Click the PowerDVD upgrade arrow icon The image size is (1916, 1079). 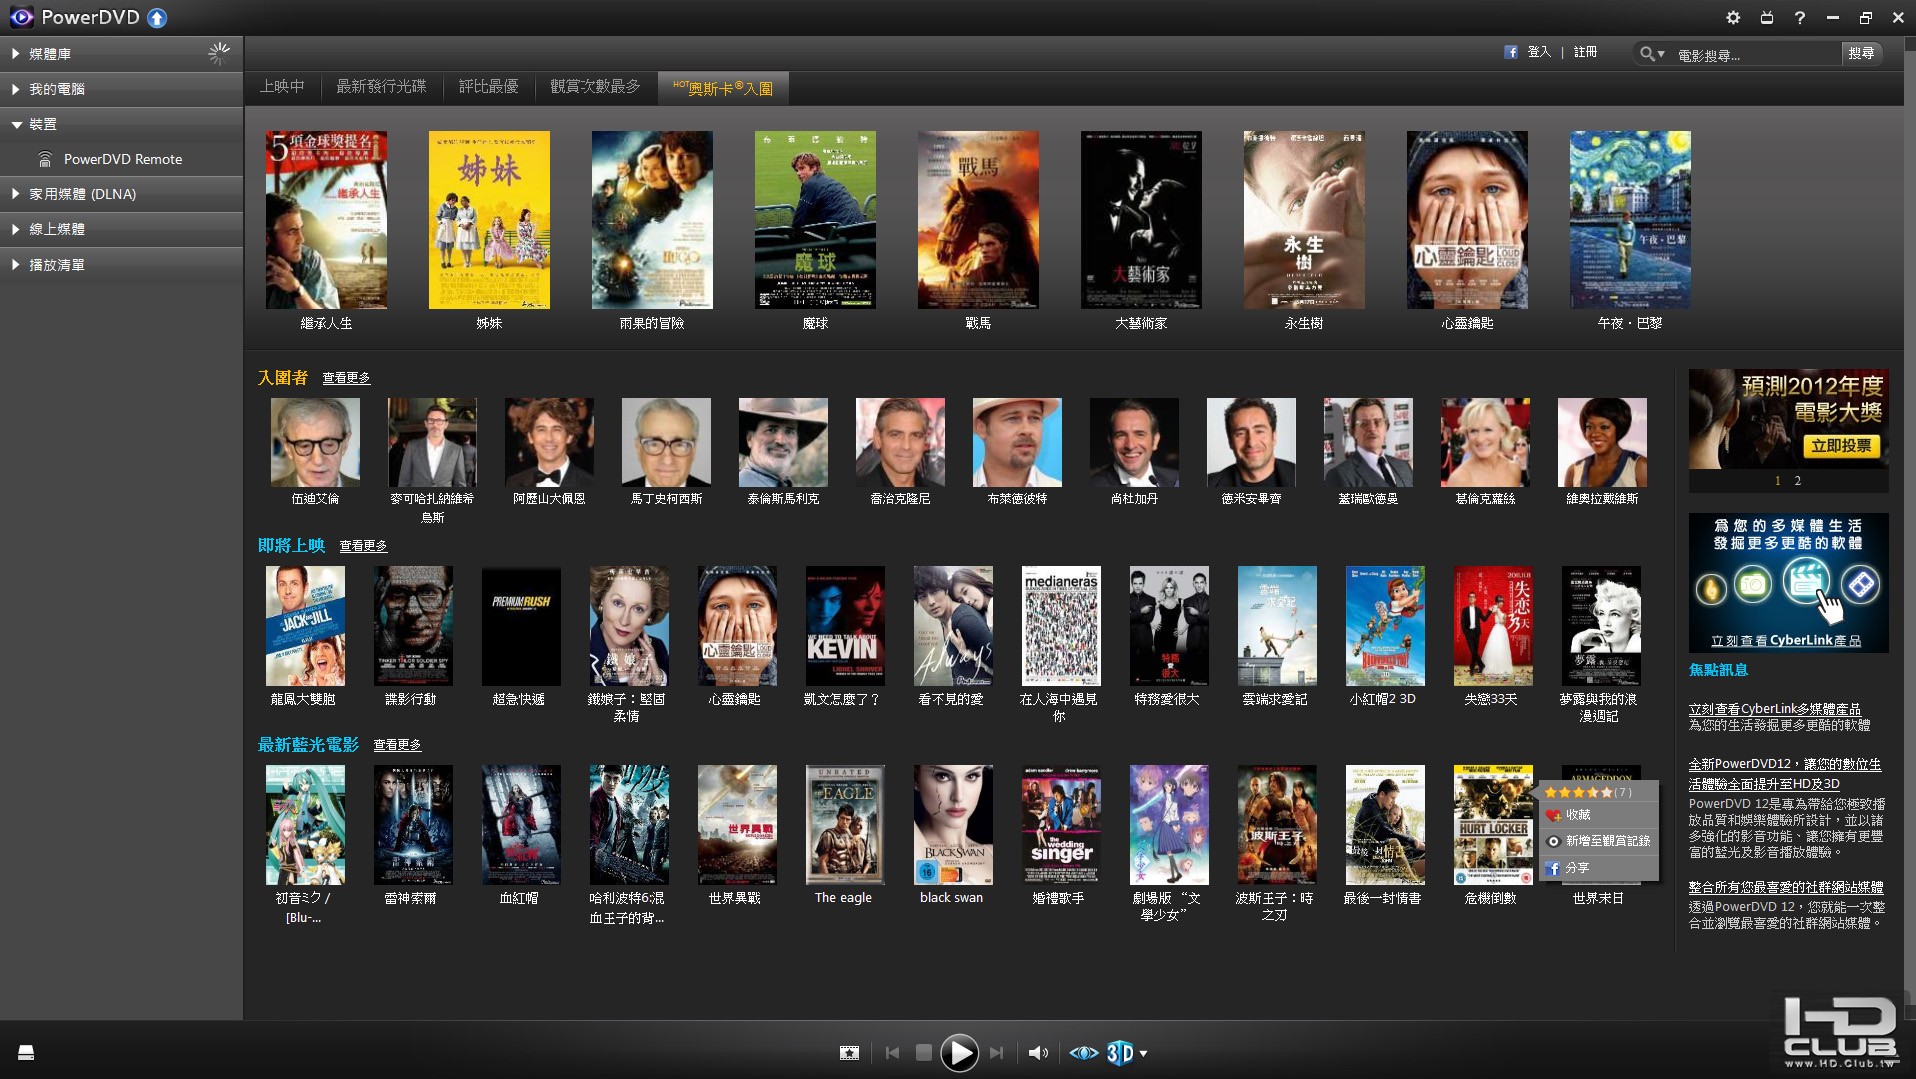pyautogui.click(x=157, y=18)
